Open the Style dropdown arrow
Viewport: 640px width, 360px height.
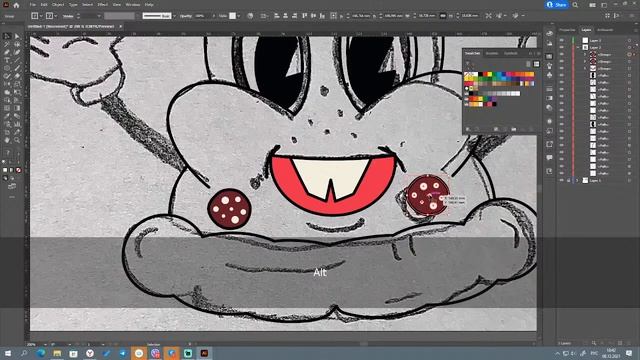[239, 16]
